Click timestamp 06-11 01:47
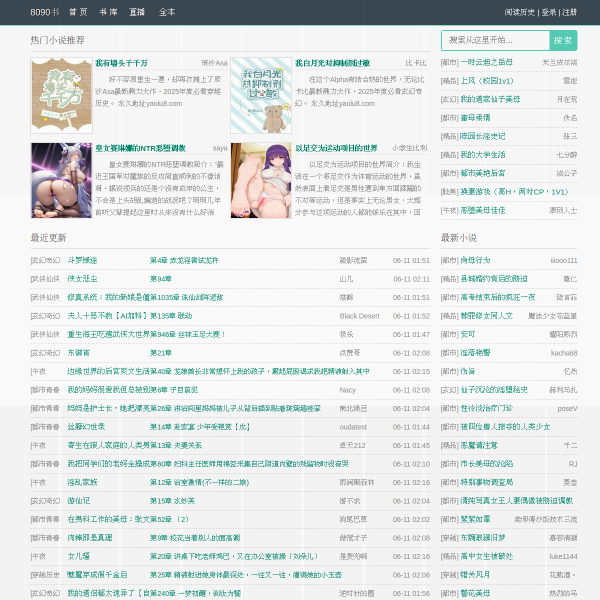This screenshot has width=600, height=600. pos(411,334)
